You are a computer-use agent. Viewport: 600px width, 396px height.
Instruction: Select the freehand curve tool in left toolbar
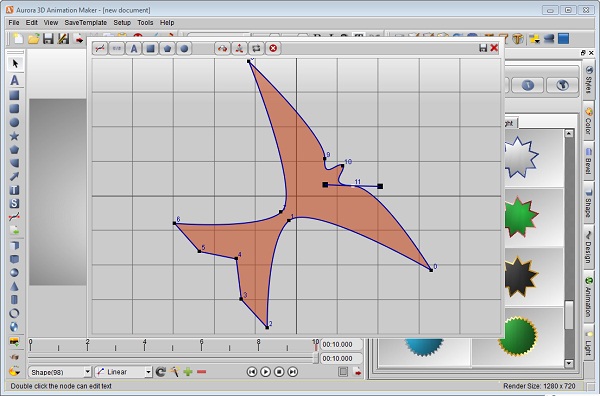[14, 217]
